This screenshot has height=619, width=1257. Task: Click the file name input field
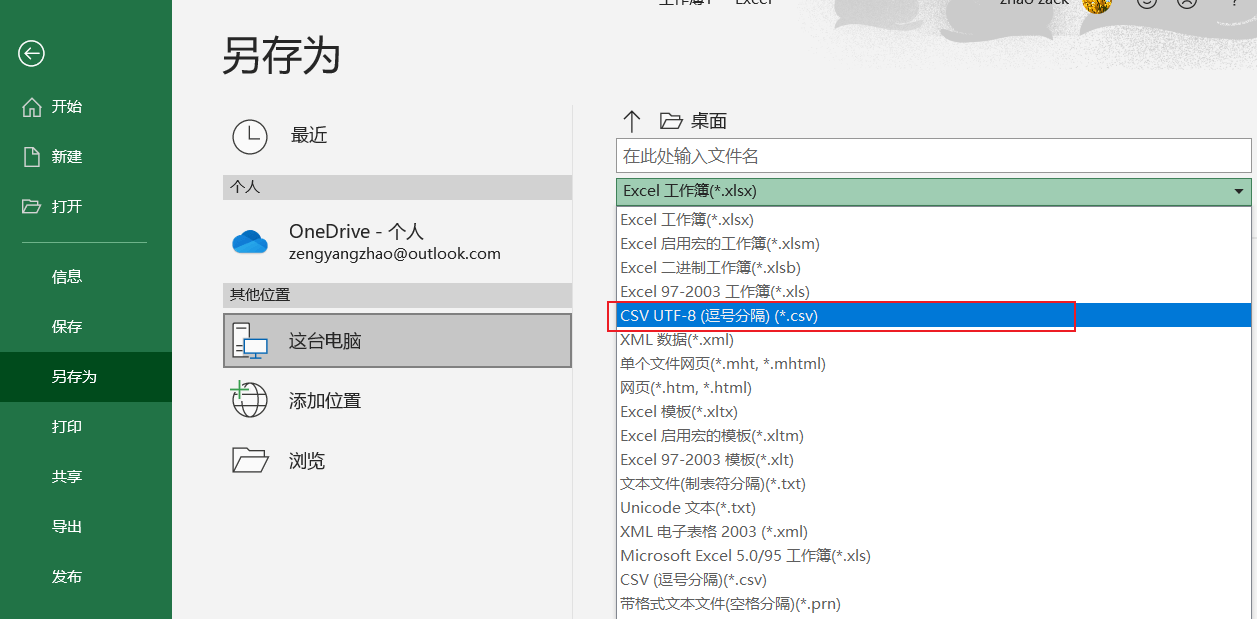[933, 155]
